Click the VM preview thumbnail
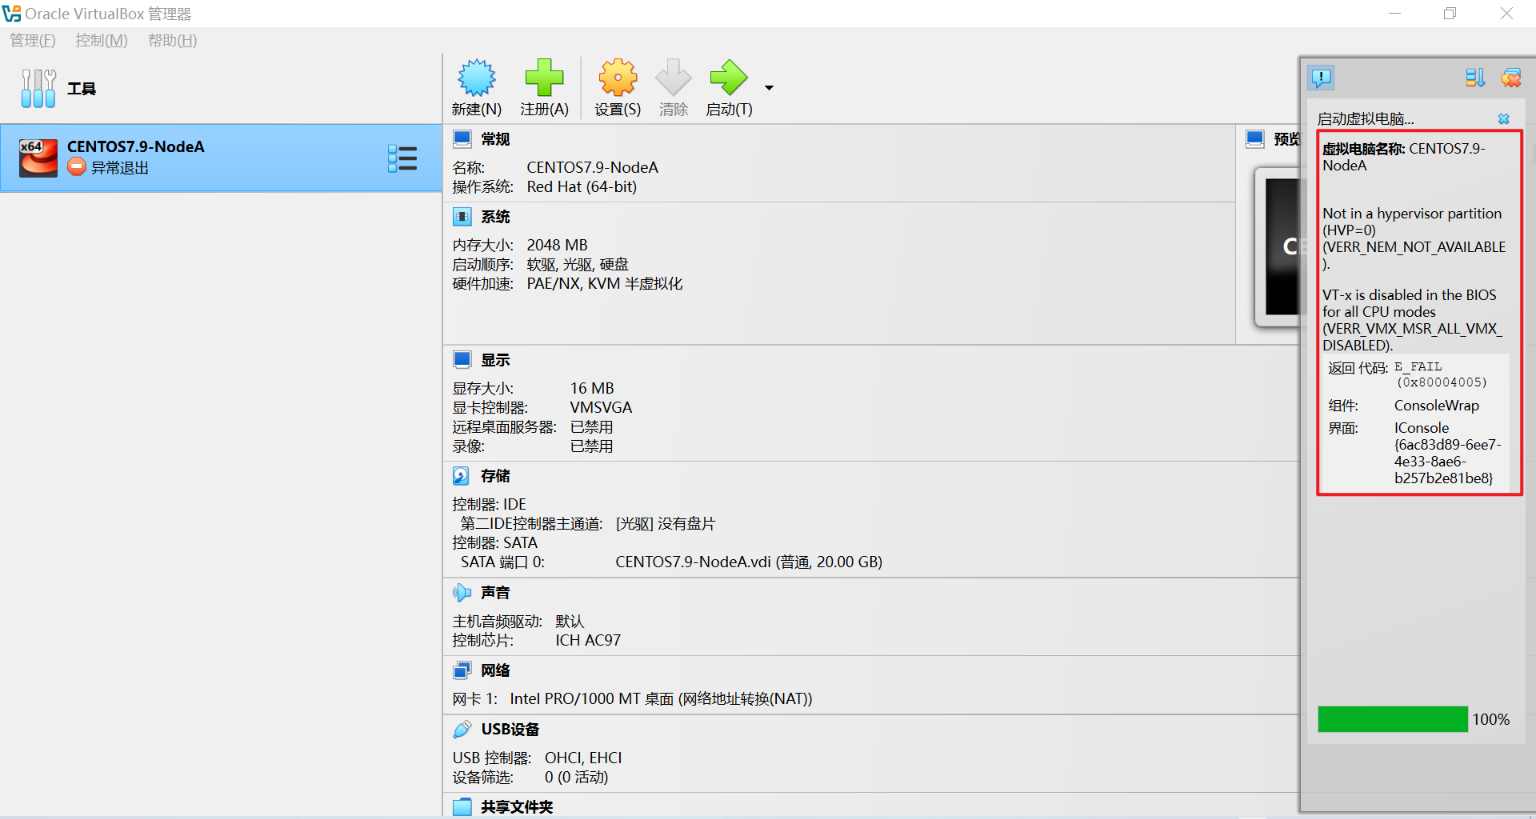 1277,246
